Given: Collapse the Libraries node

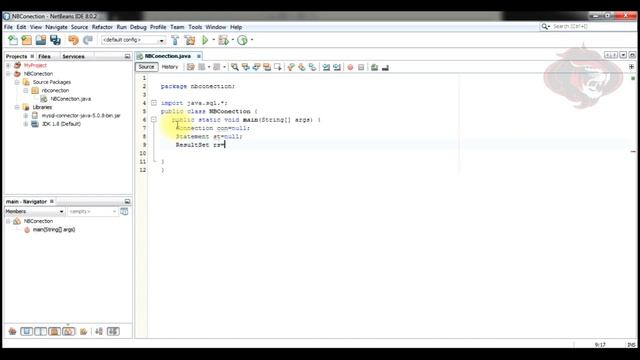Looking at the screenshot, I should click(17, 107).
